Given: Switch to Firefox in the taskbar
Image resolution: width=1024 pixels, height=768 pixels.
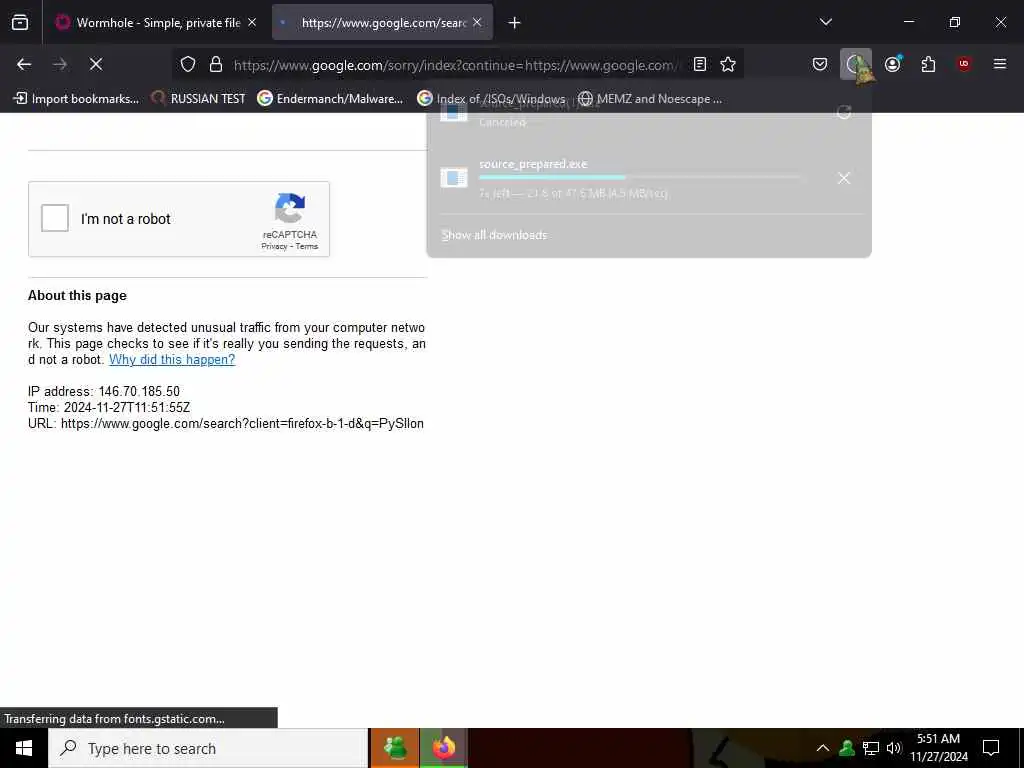Looking at the screenshot, I should [x=443, y=748].
